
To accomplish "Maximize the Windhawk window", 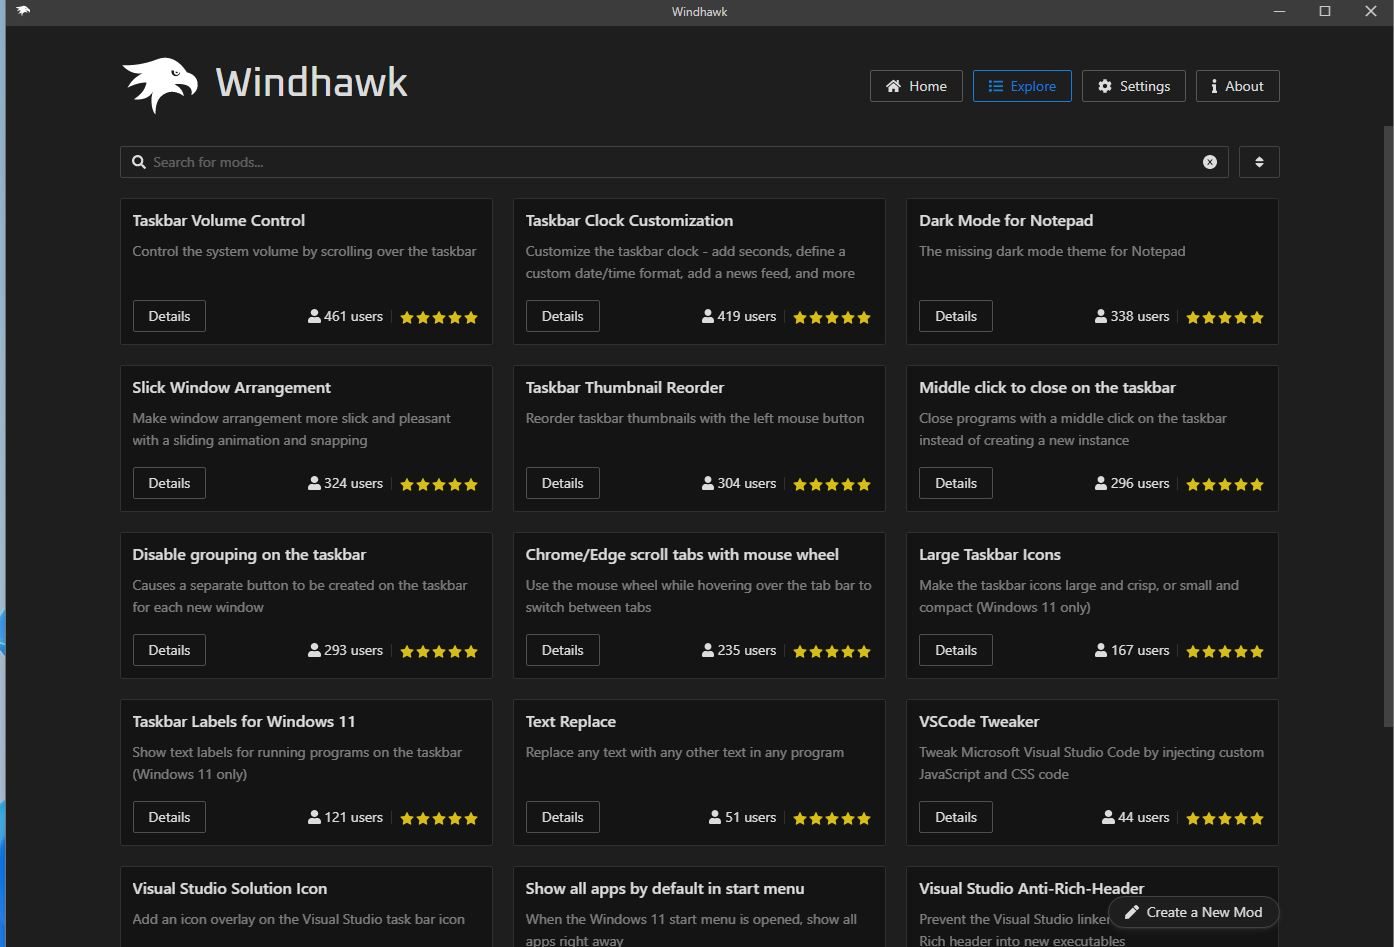I will [1325, 12].
